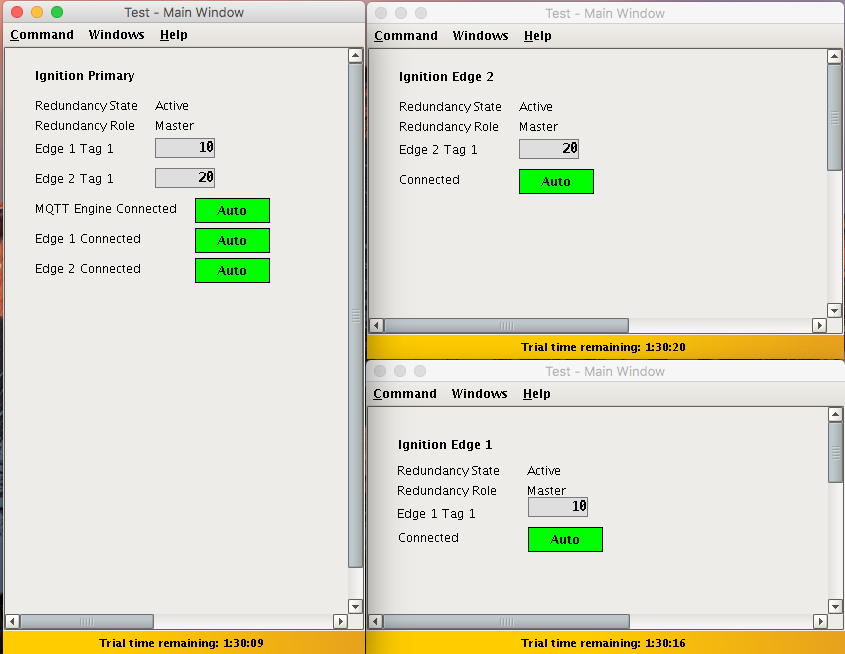Click red close button of Ignition Primary window
The image size is (845, 654).
point(17,12)
